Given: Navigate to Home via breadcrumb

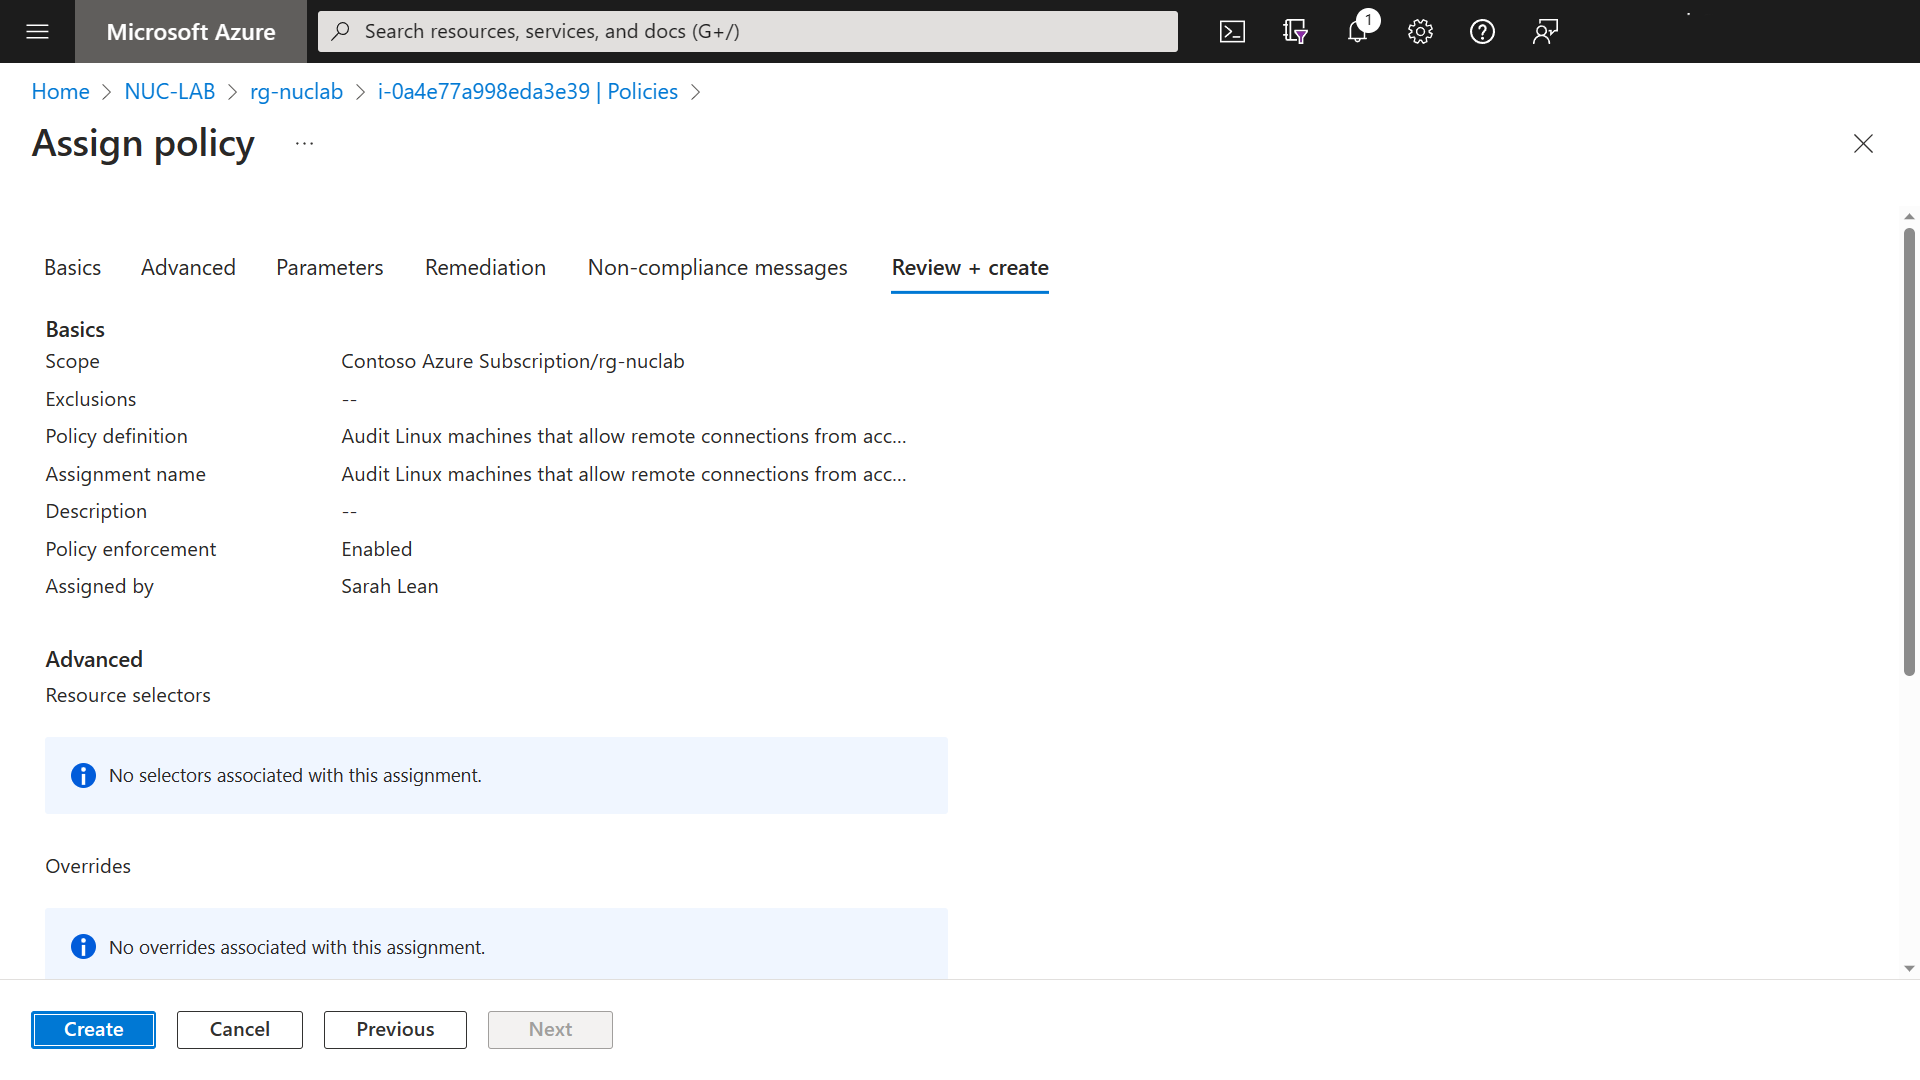Looking at the screenshot, I should click(x=60, y=91).
